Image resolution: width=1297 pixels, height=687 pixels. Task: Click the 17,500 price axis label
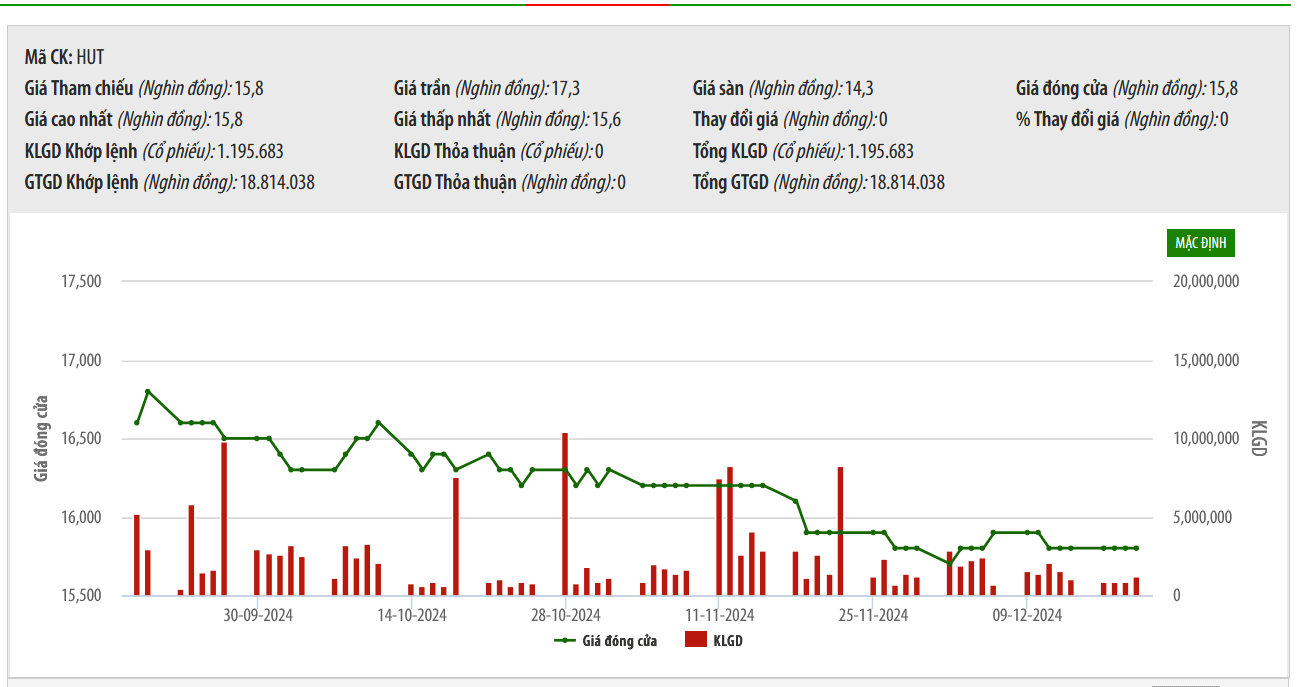coord(82,282)
